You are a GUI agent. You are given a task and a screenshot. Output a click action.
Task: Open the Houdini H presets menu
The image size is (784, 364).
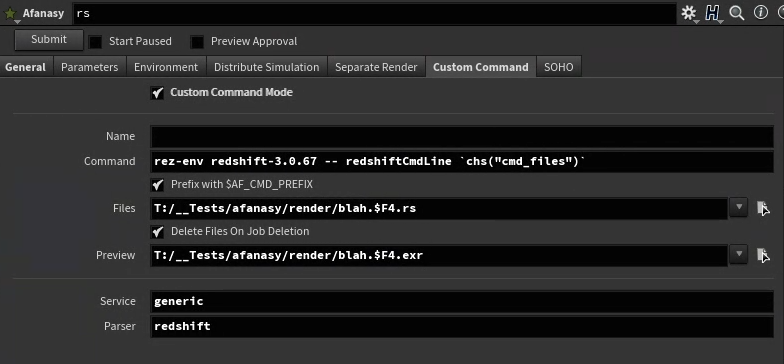click(x=712, y=13)
